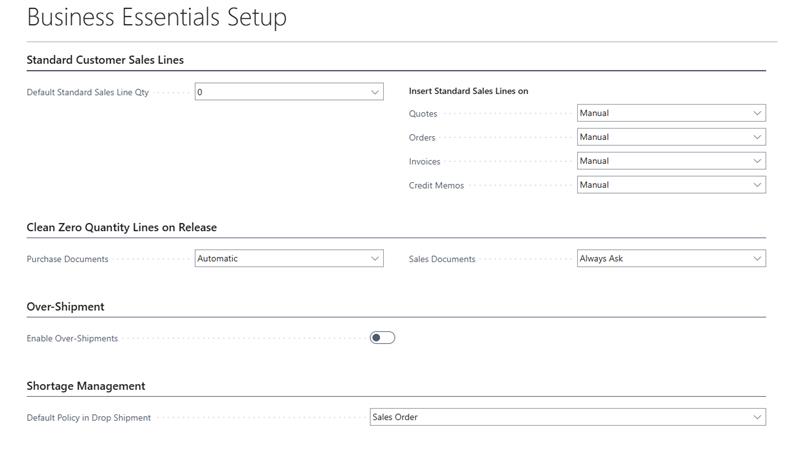
Task: Collapse the Standard Customer Sales Lines section
Action: pyautogui.click(x=105, y=60)
